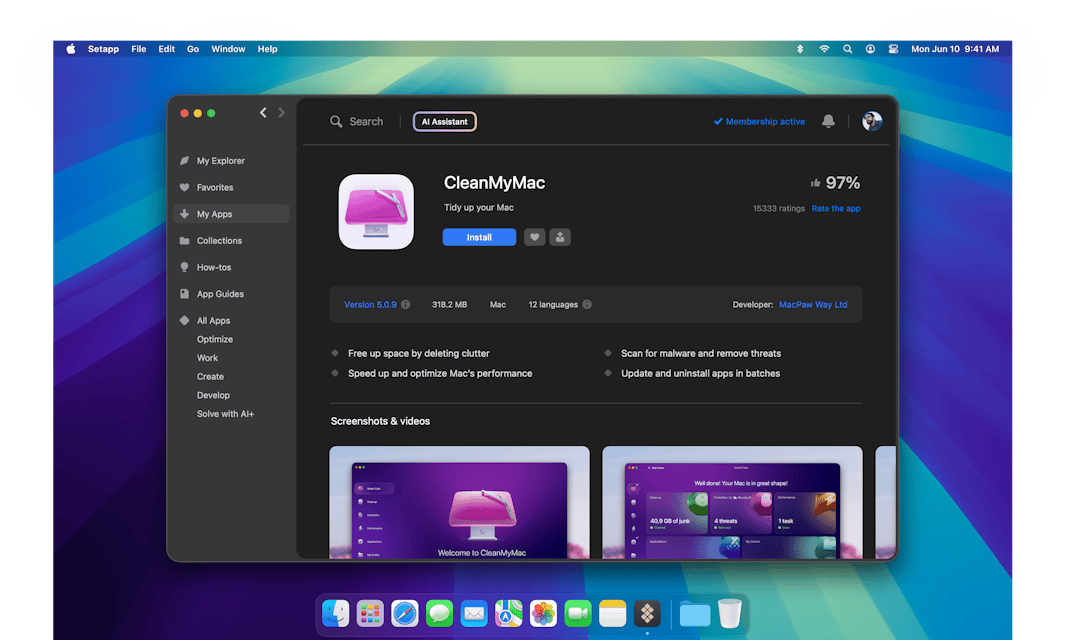Click the Search field
This screenshot has width=1065, height=640.
coord(357,122)
